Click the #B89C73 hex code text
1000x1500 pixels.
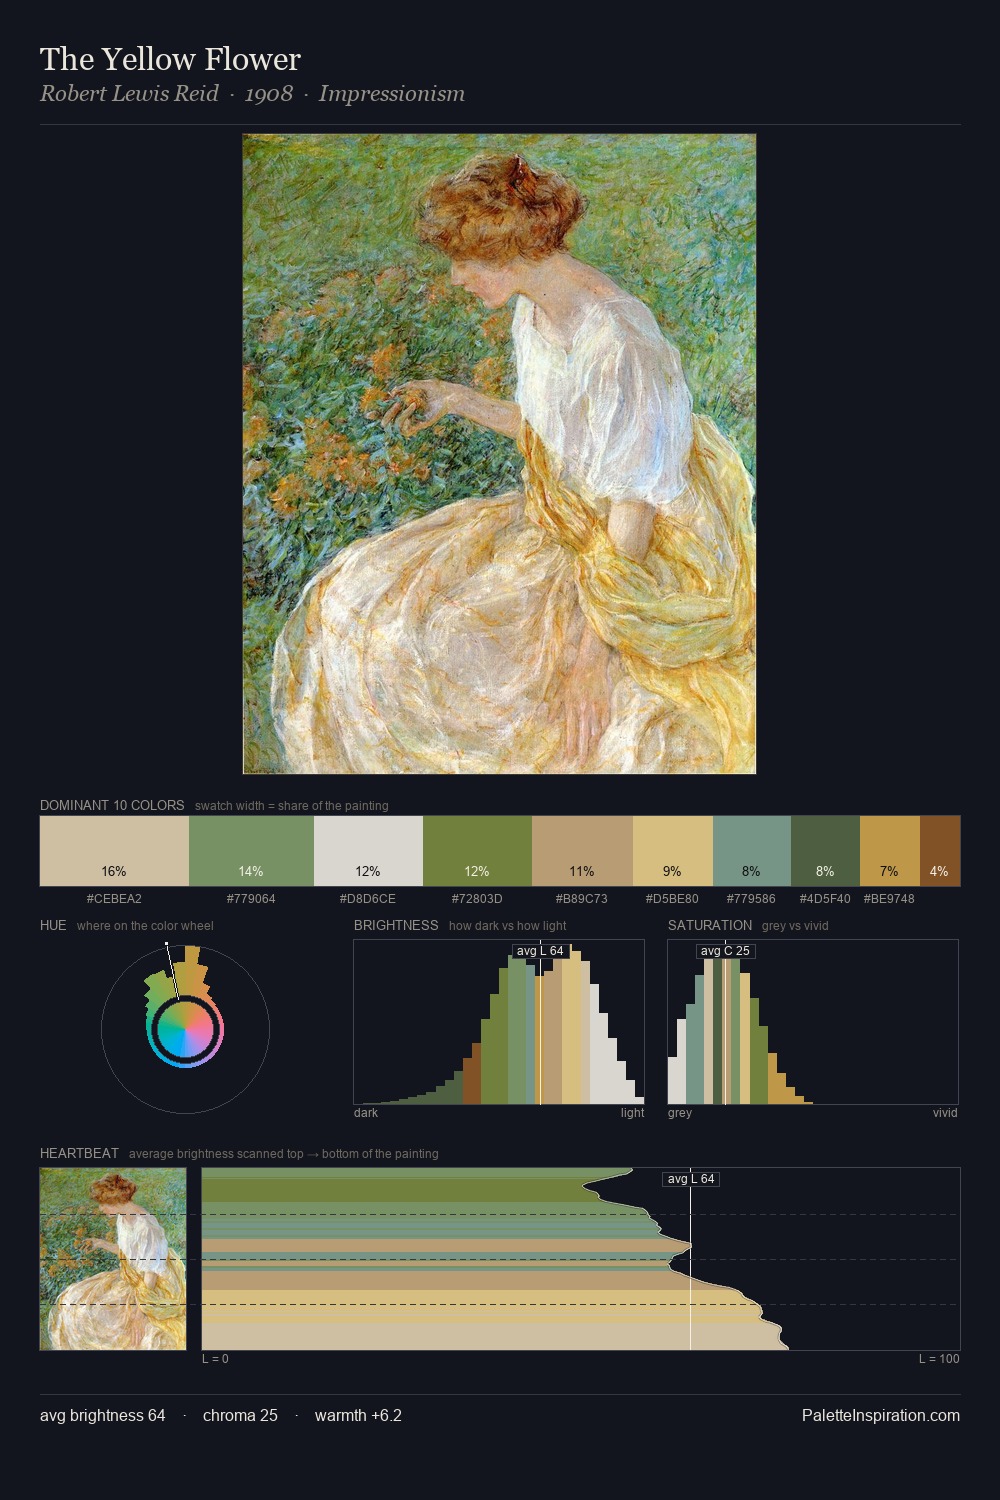582,899
